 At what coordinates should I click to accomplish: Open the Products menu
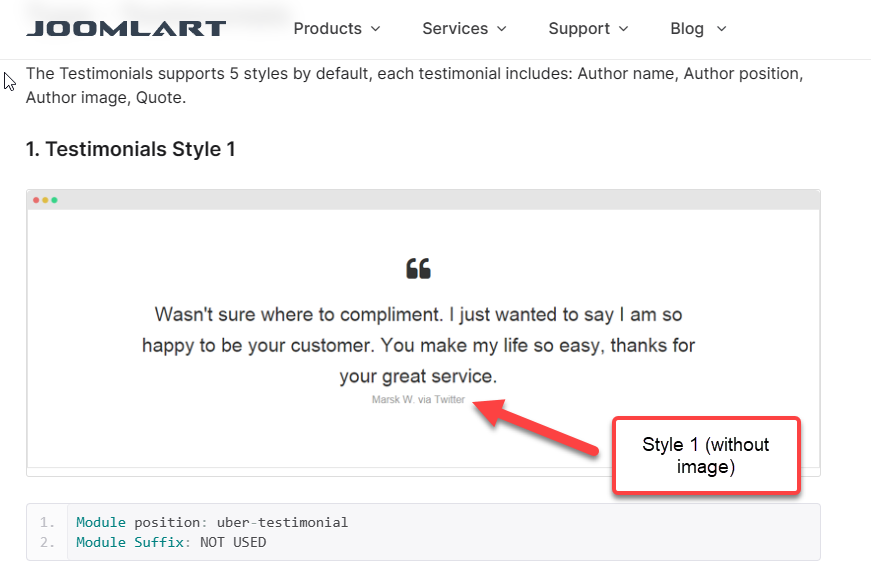click(x=327, y=28)
